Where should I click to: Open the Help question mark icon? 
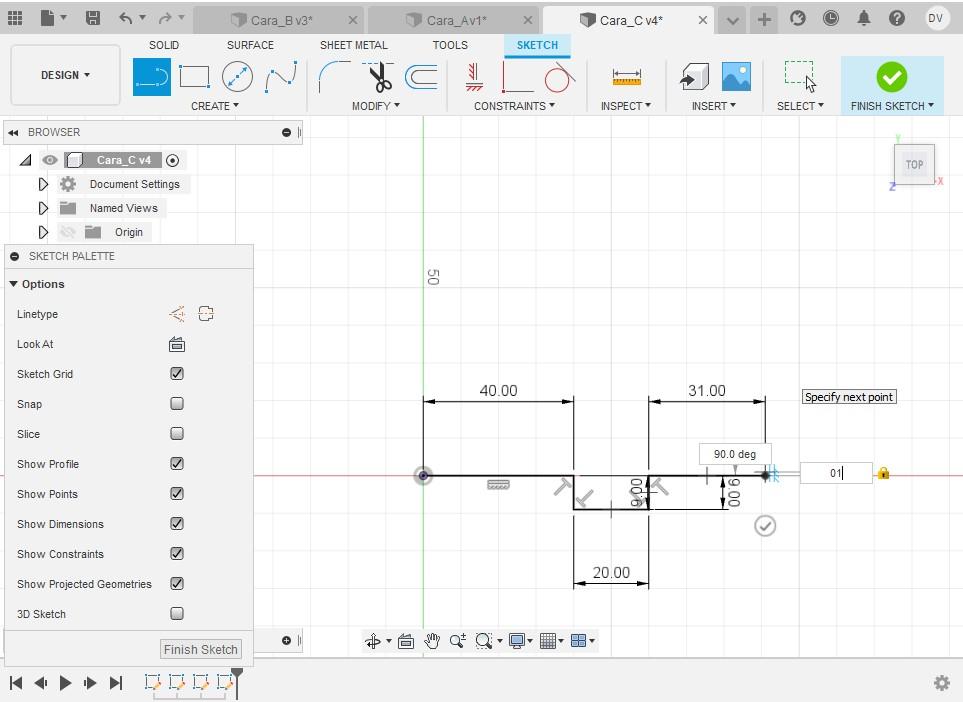tap(897, 18)
